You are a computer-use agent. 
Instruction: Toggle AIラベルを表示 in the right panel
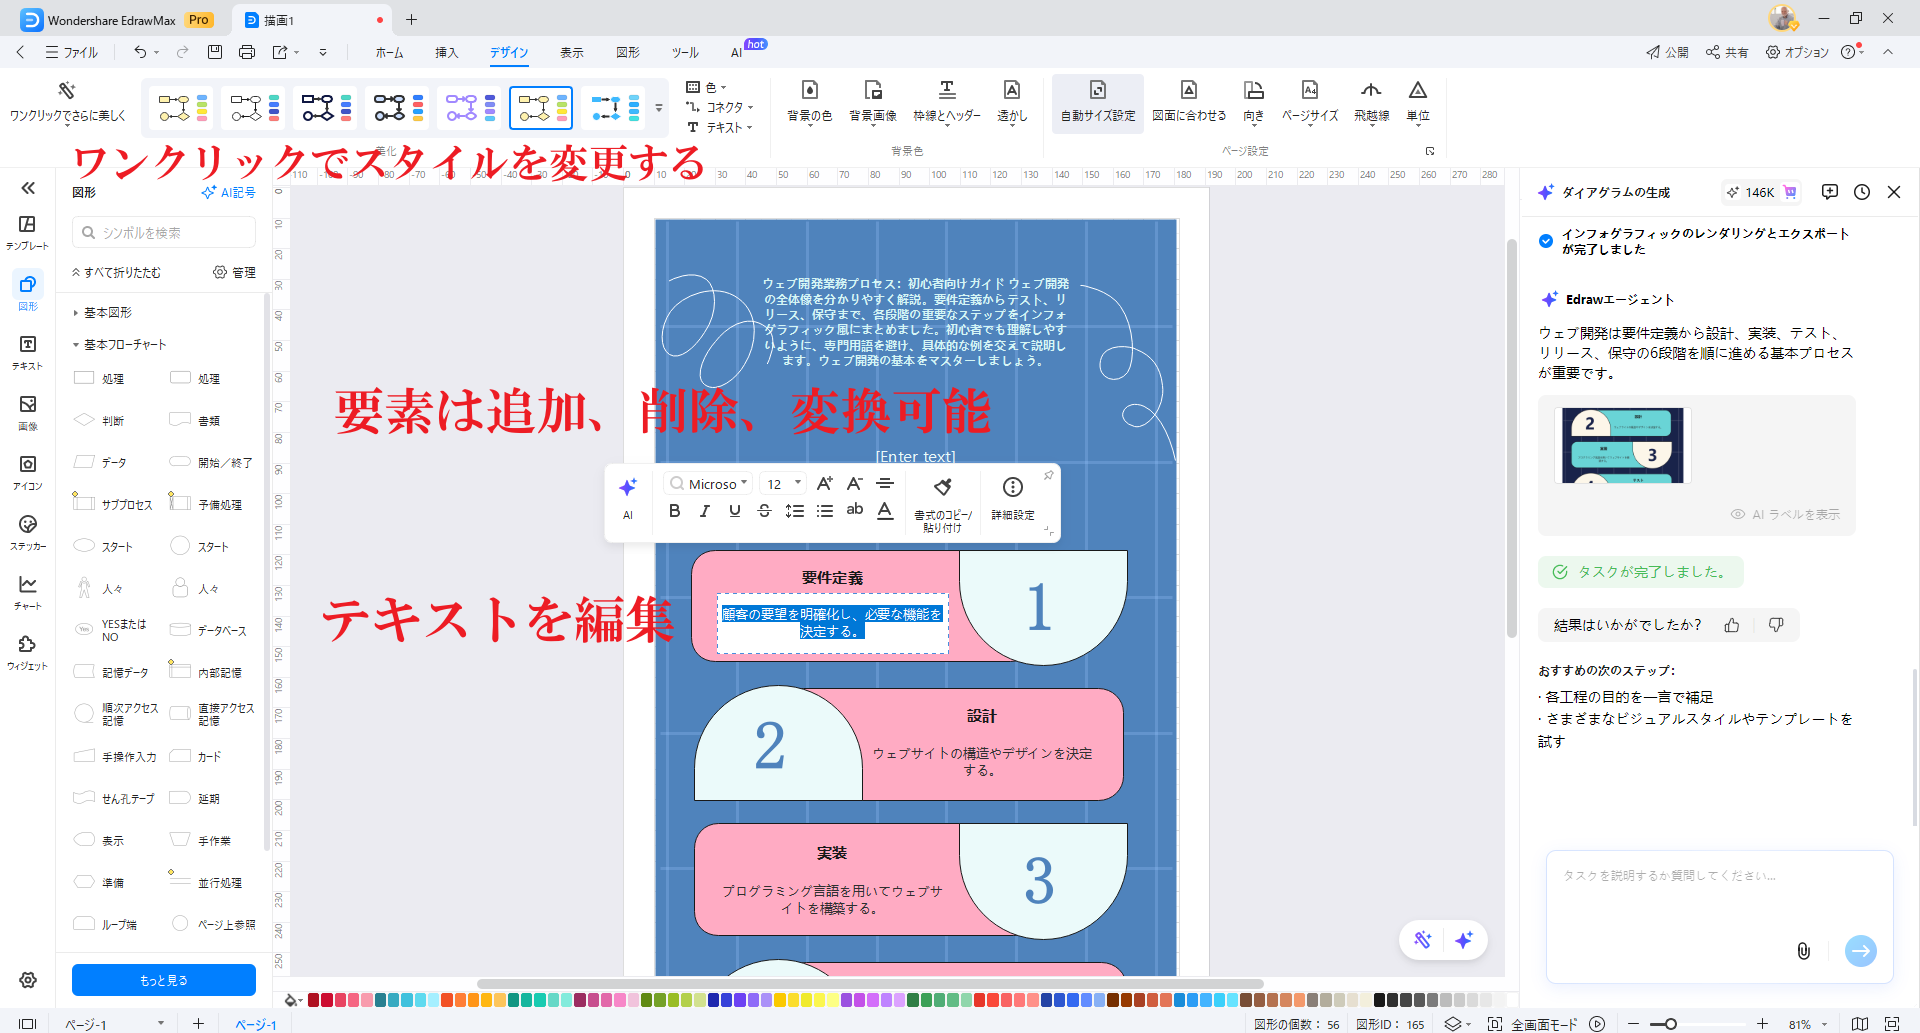click(1784, 514)
